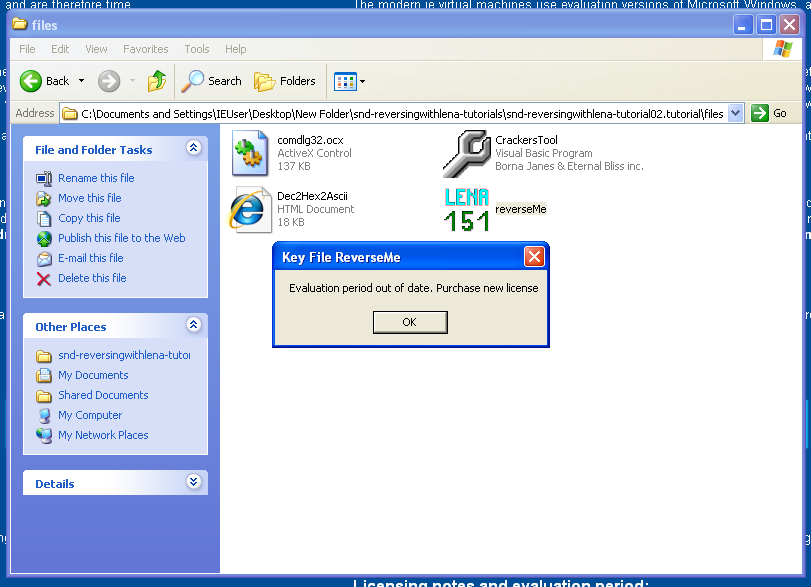The height and width of the screenshot is (587, 811).
Task: Open the Views dropdown arrow
Action: coord(363,81)
